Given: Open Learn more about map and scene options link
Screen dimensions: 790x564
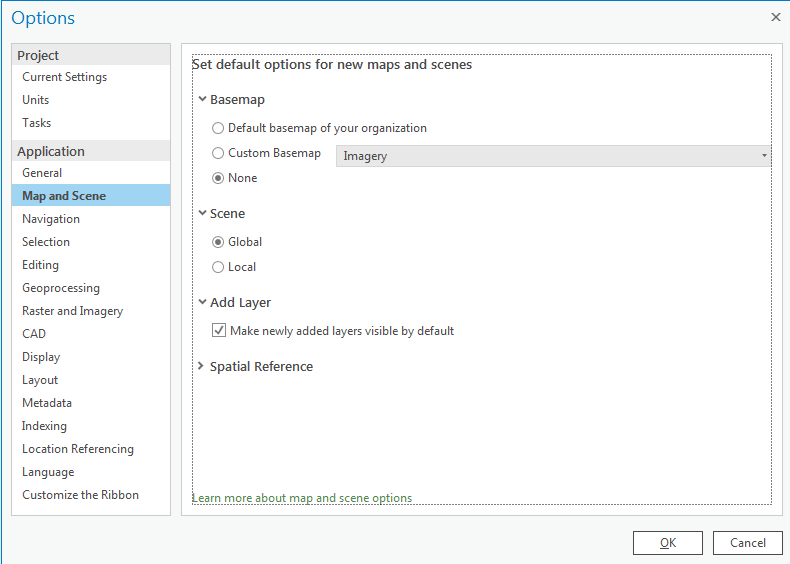Looking at the screenshot, I should pos(301,498).
